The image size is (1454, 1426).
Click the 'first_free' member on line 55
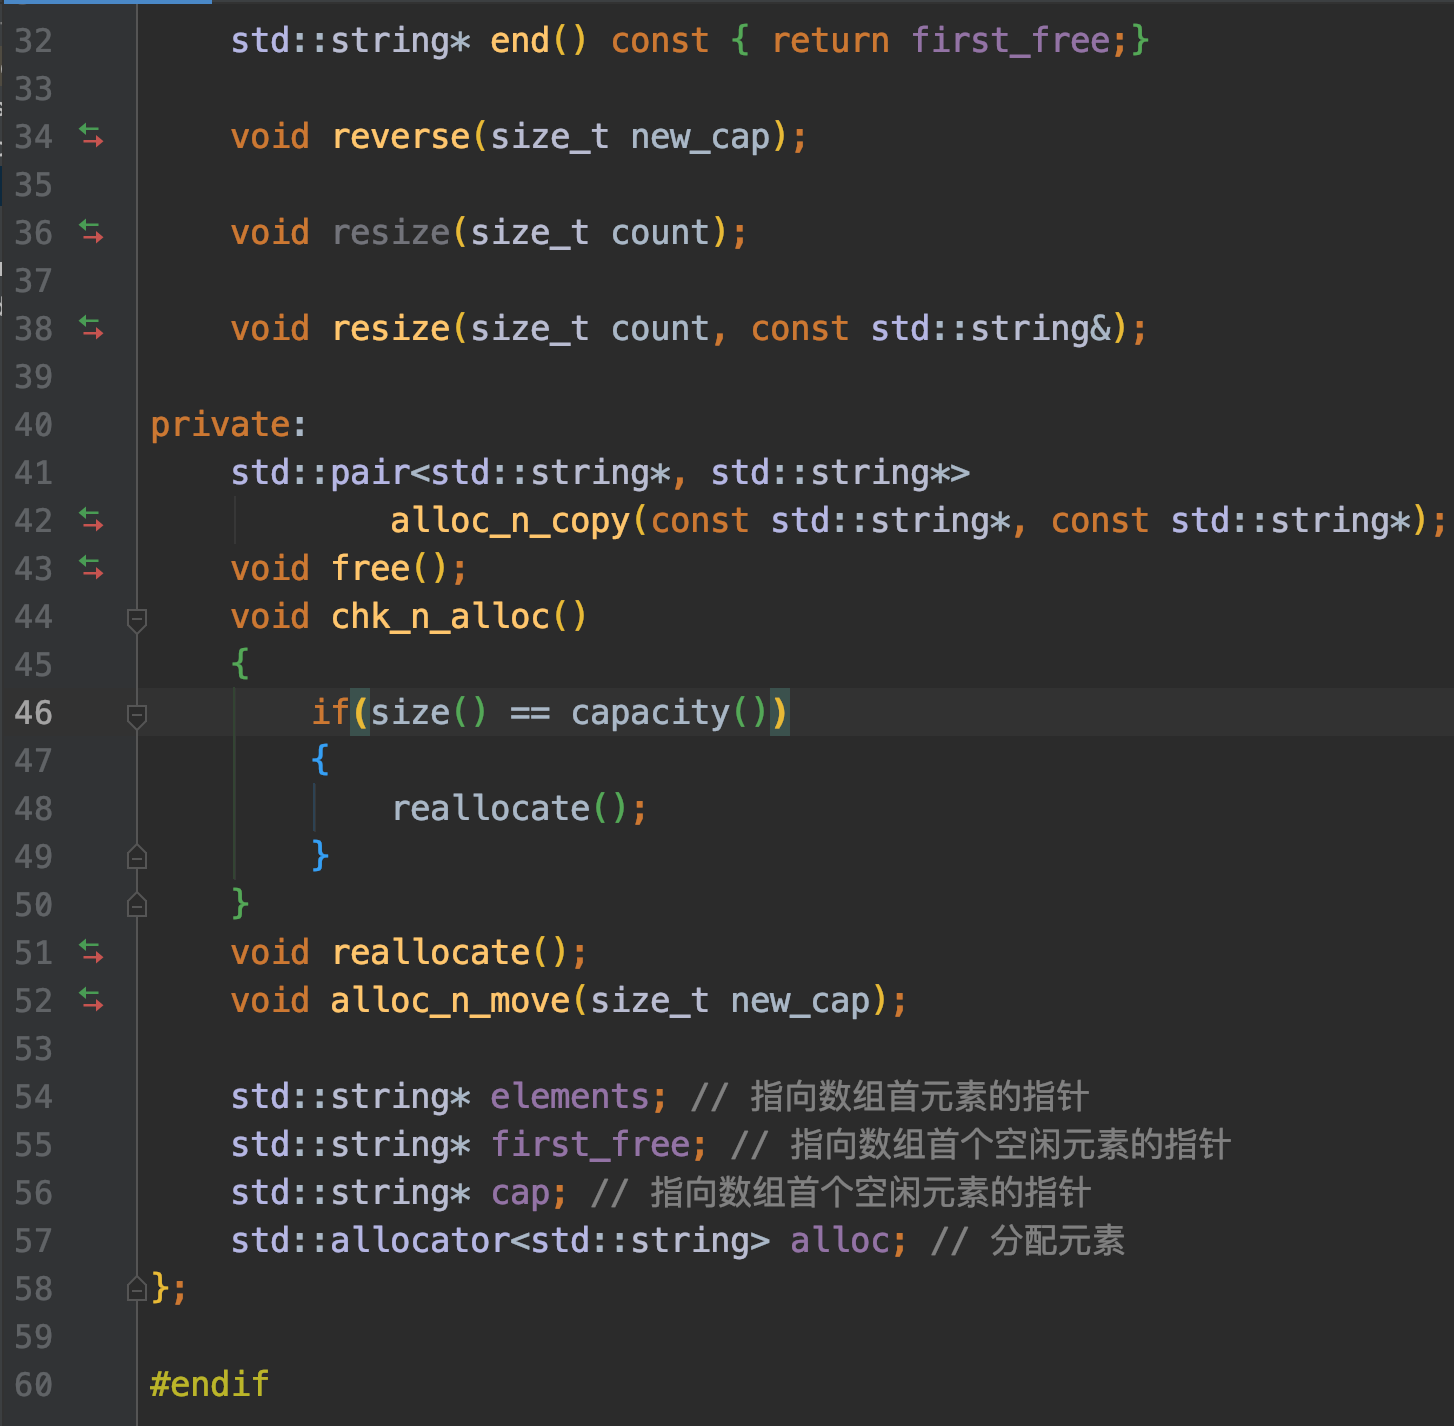pyautogui.click(x=590, y=1144)
